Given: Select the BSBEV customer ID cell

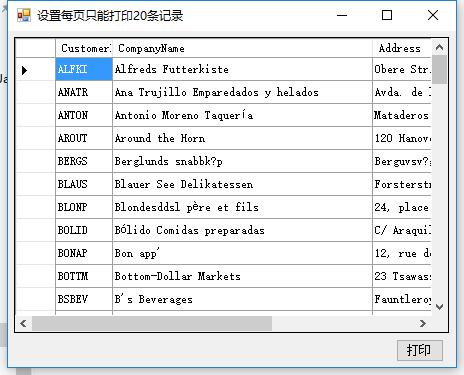Looking at the screenshot, I should [84, 299].
